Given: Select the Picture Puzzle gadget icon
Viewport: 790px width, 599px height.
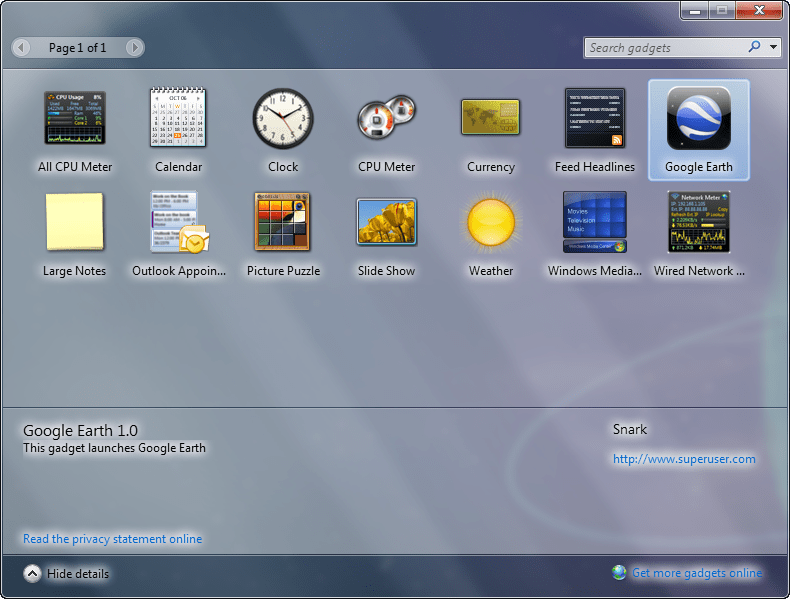Looking at the screenshot, I should (283, 222).
